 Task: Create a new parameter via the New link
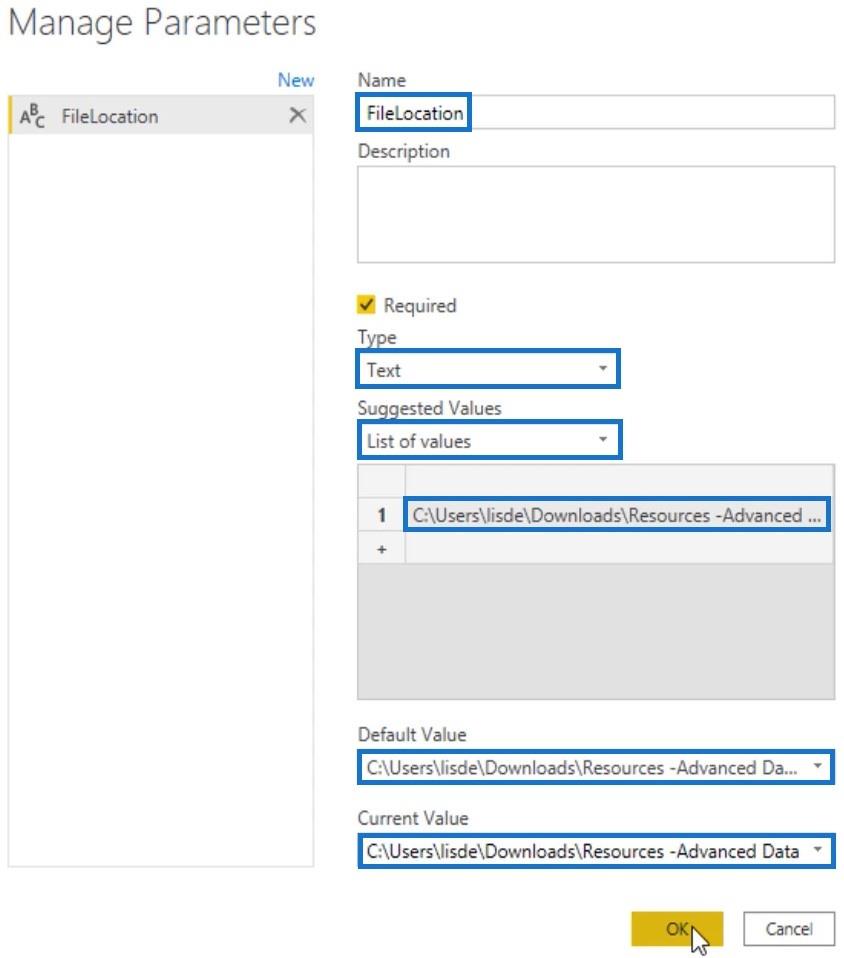[295, 80]
